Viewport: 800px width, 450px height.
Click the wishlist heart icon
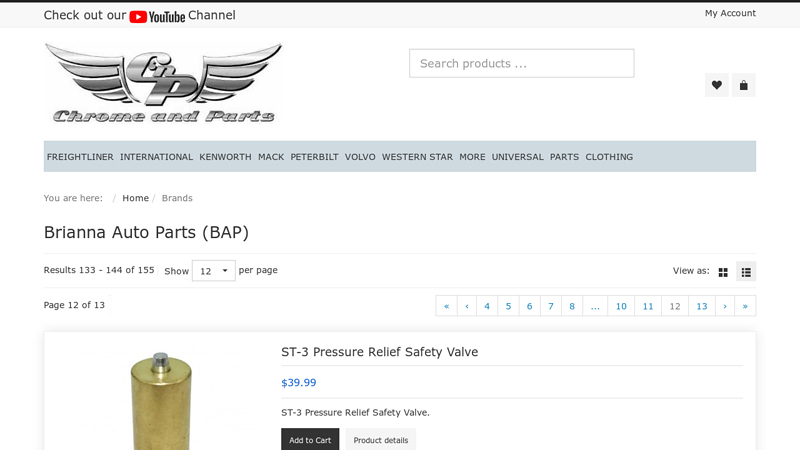(x=717, y=85)
